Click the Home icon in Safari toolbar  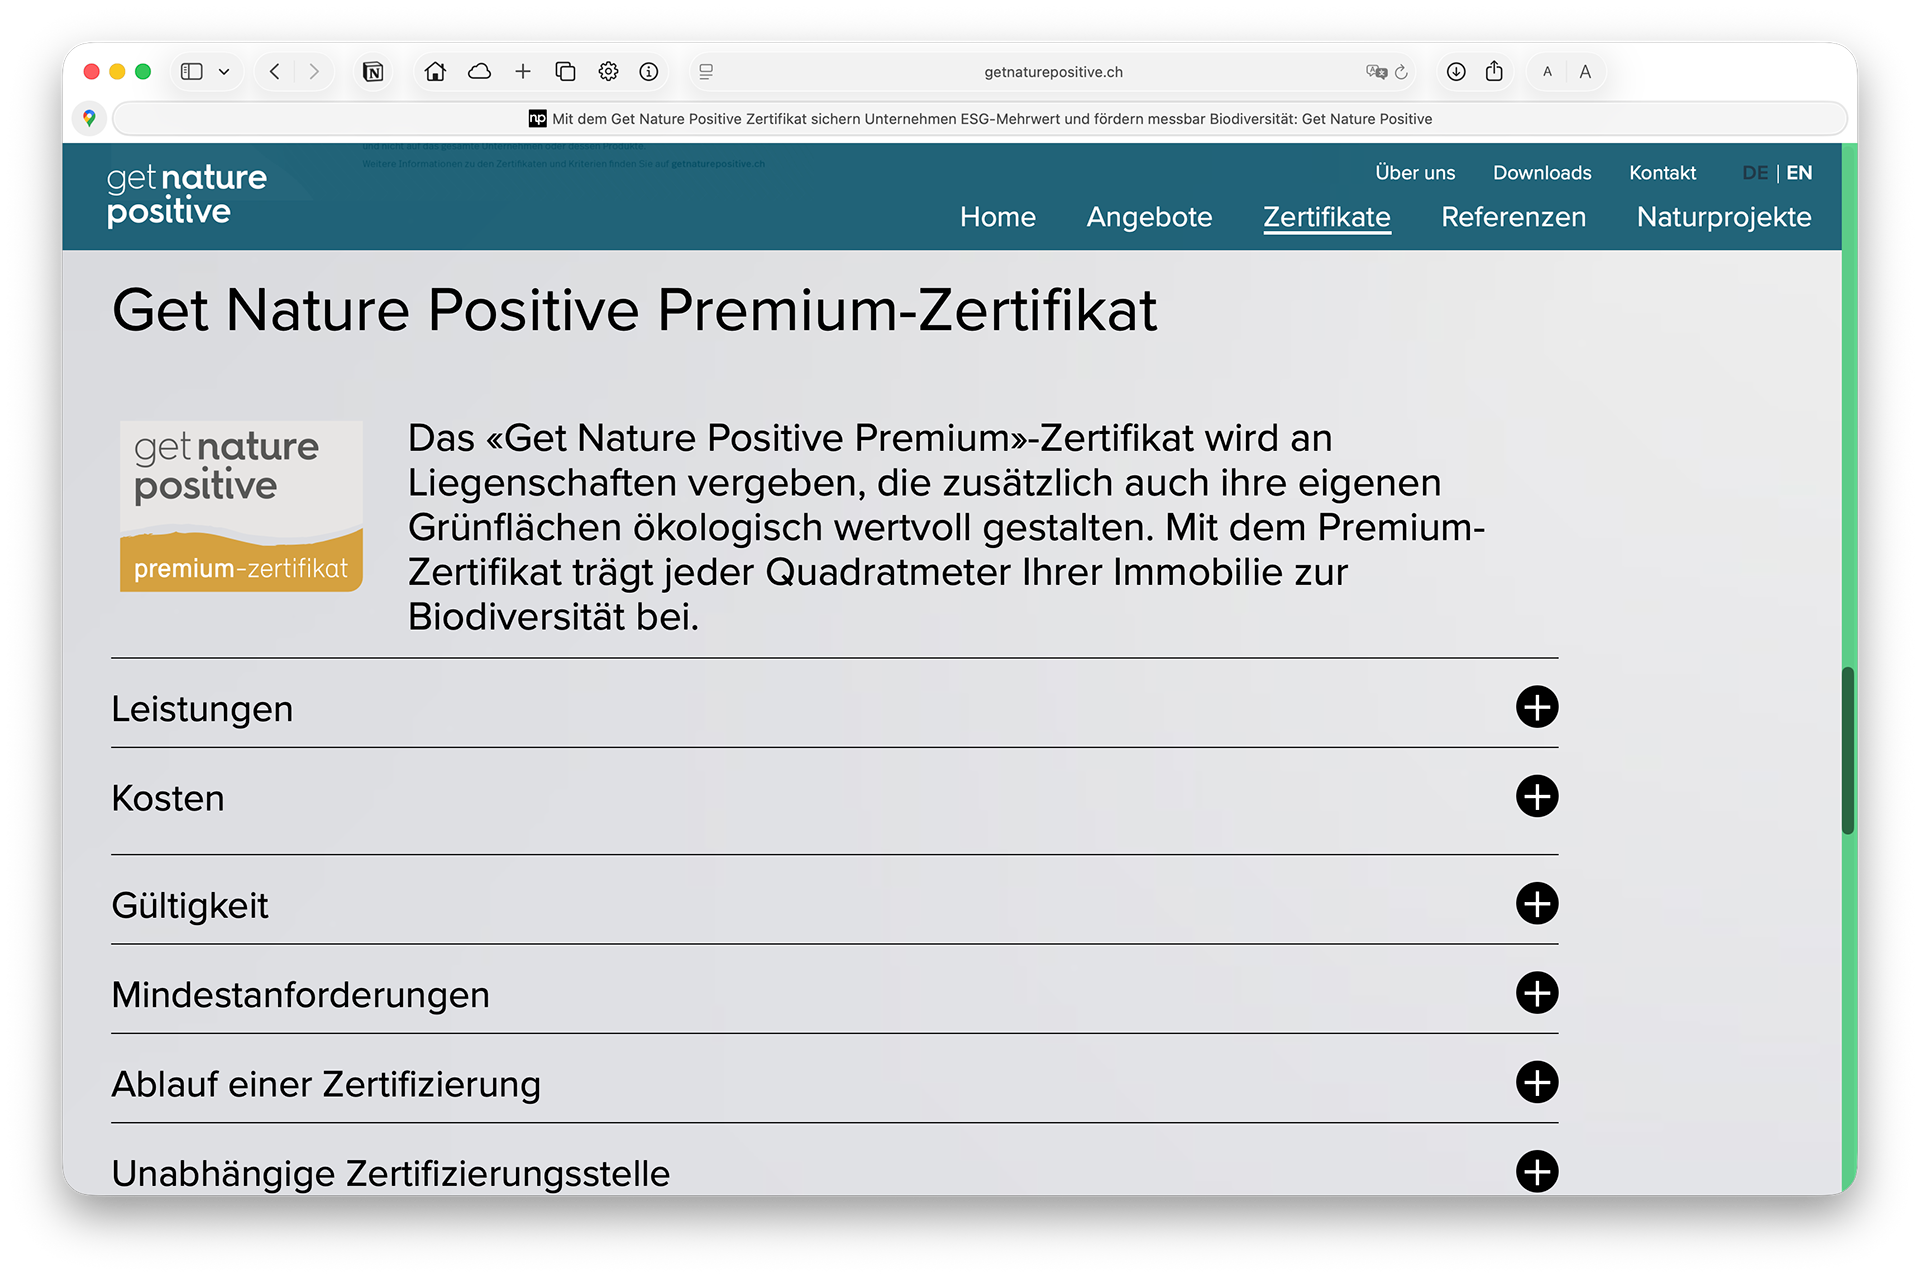(x=435, y=72)
